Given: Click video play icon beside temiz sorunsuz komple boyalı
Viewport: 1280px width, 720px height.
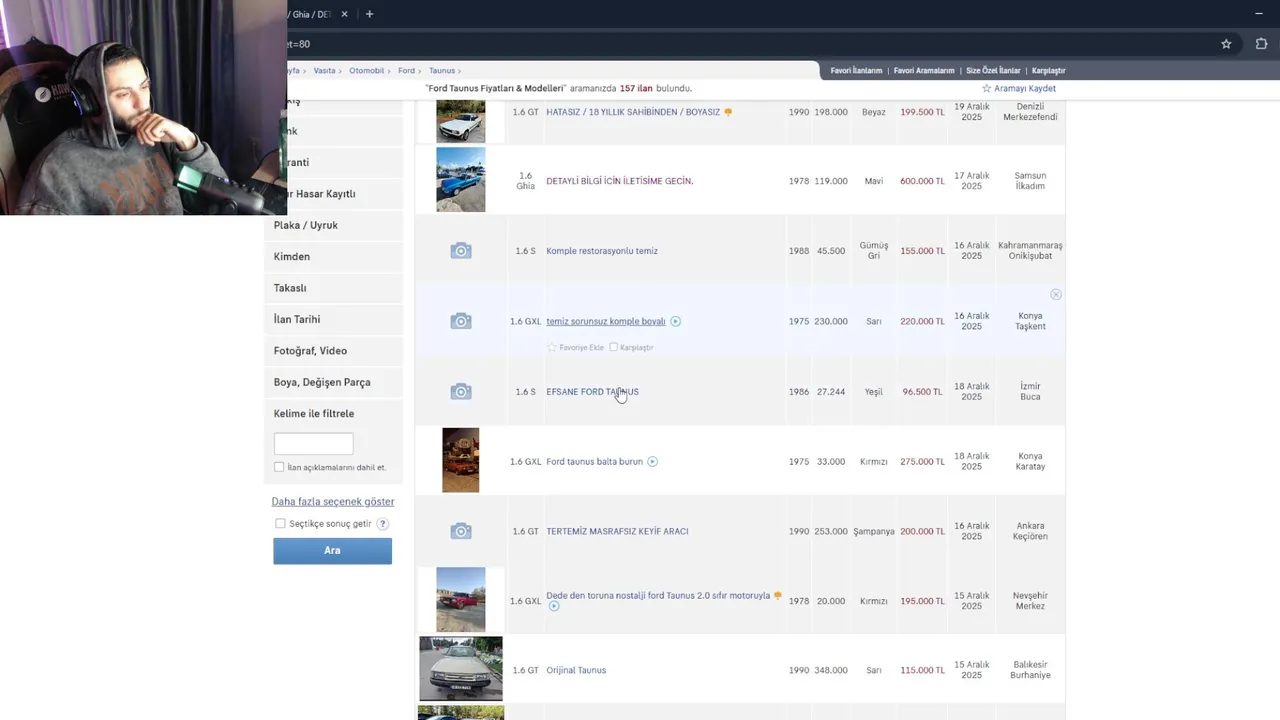Looking at the screenshot, I should coord(676,321).
